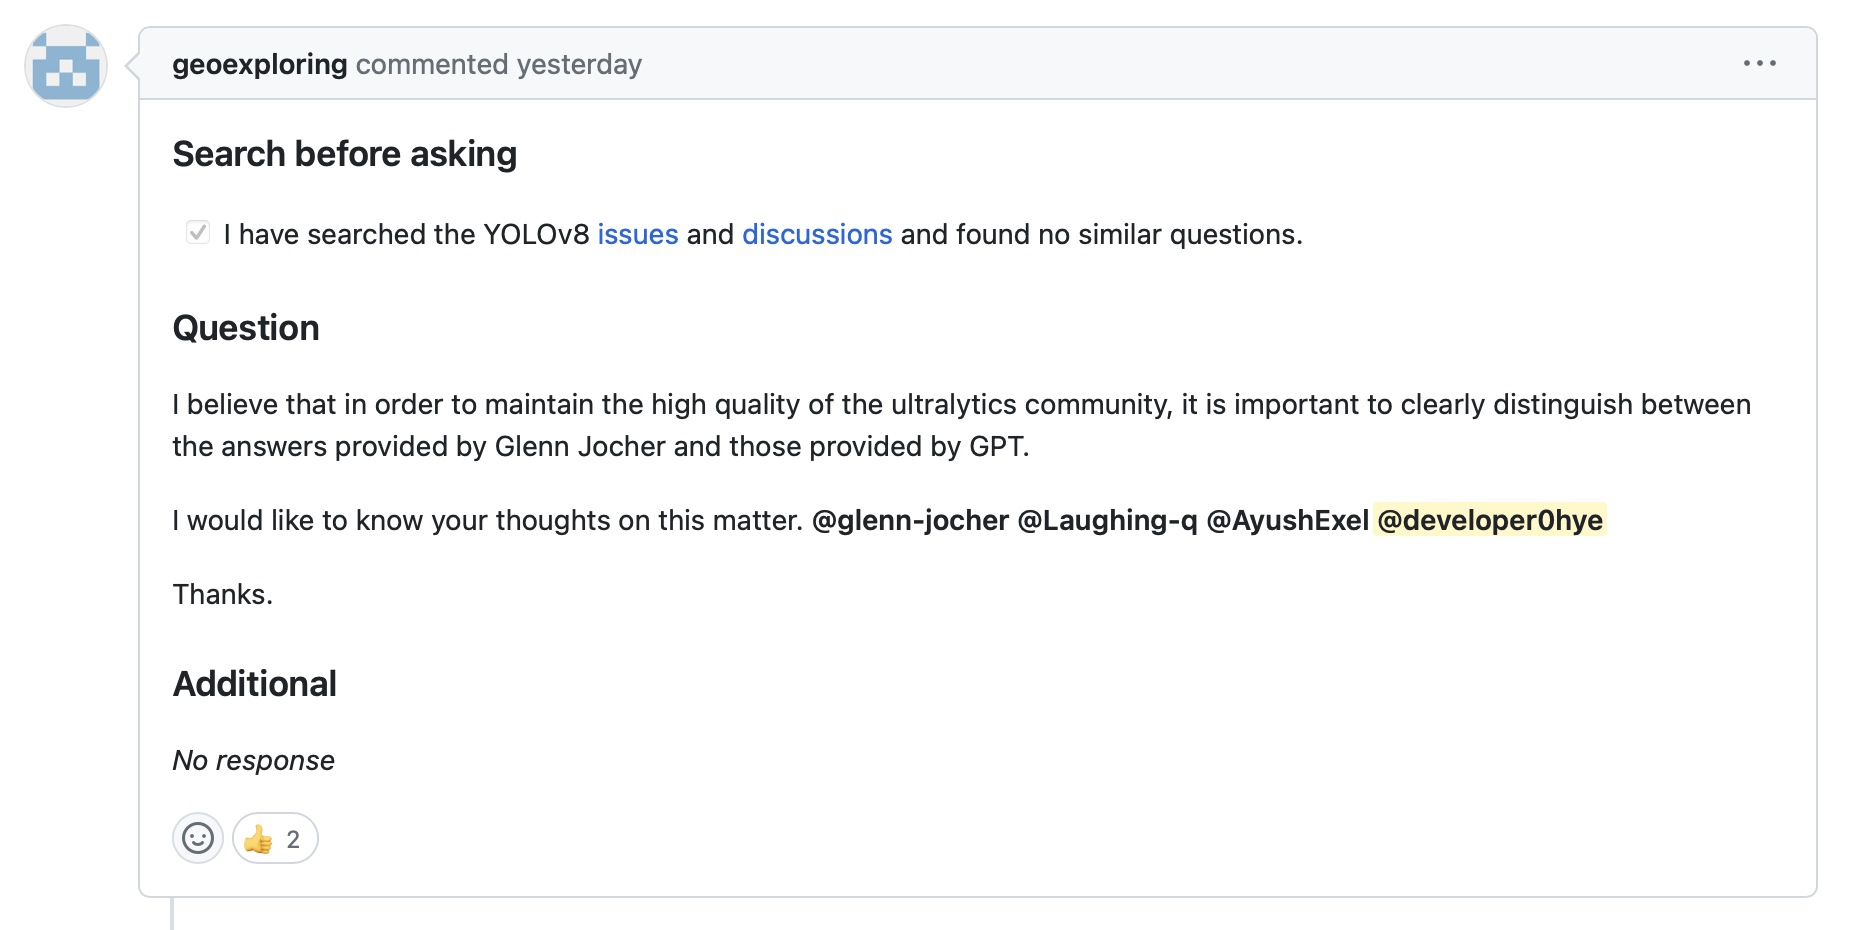
Task: Toggle the searched YOLOv8 issues checkbox
Action: 198,233
